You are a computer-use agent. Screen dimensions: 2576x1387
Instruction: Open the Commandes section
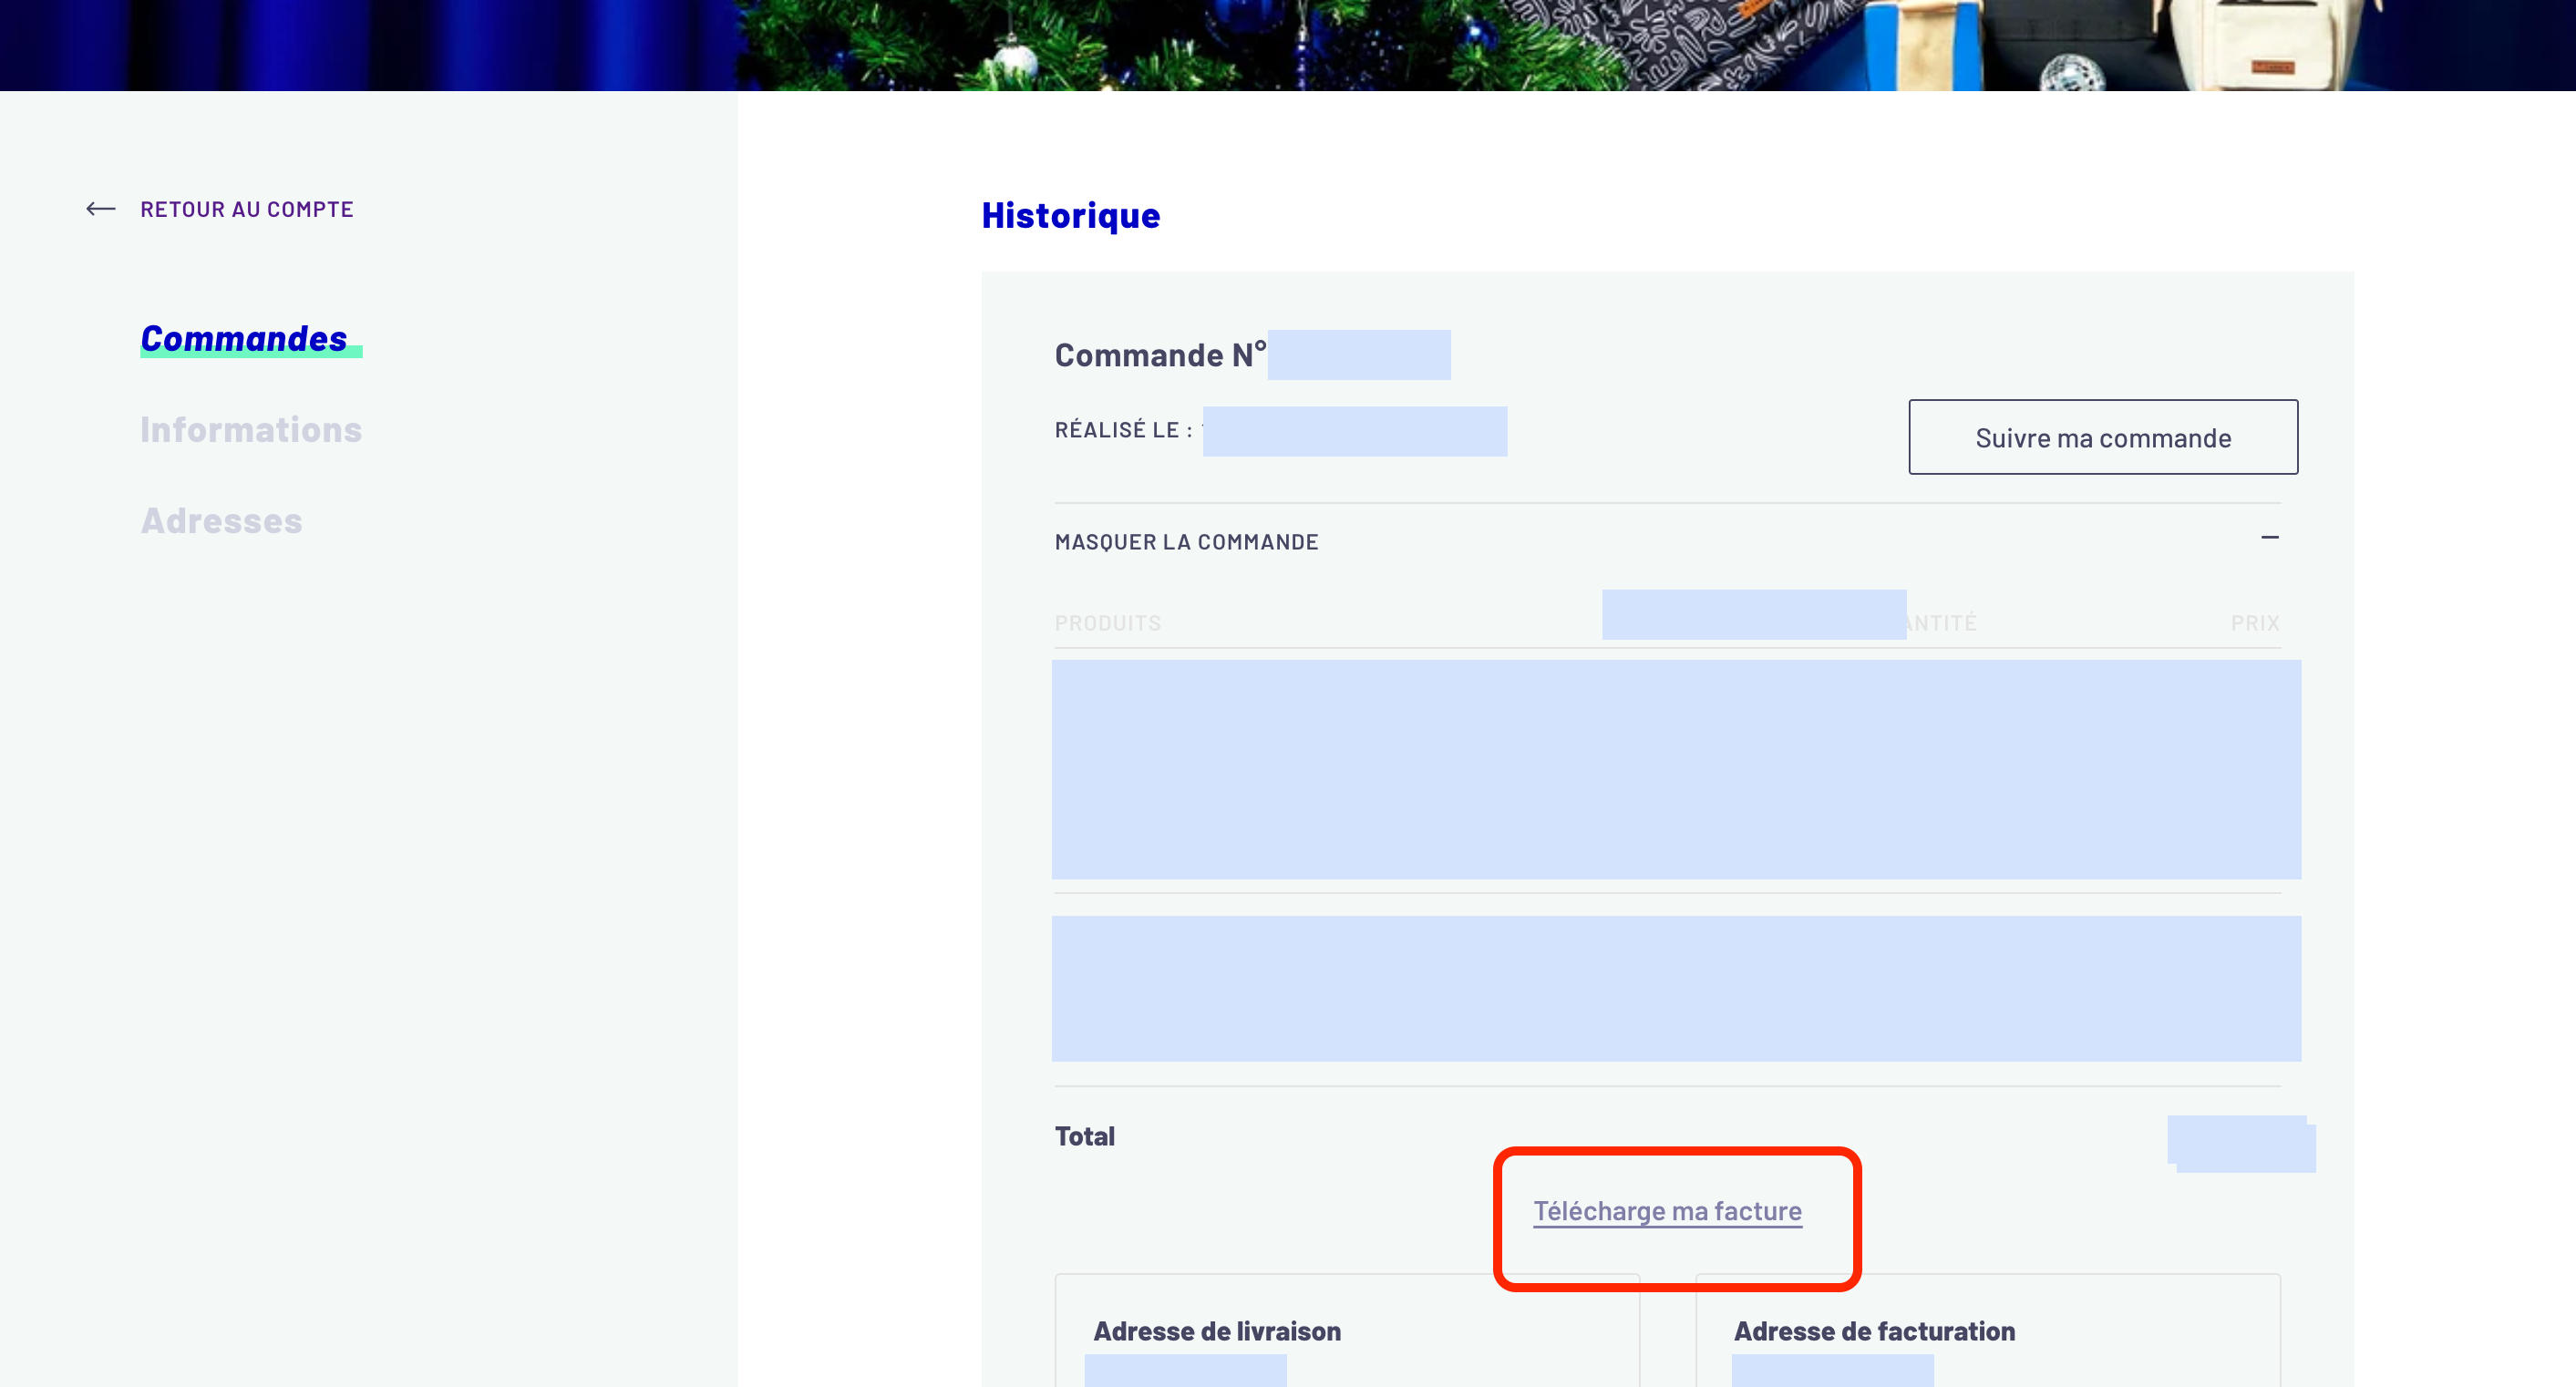click(244, 339)
